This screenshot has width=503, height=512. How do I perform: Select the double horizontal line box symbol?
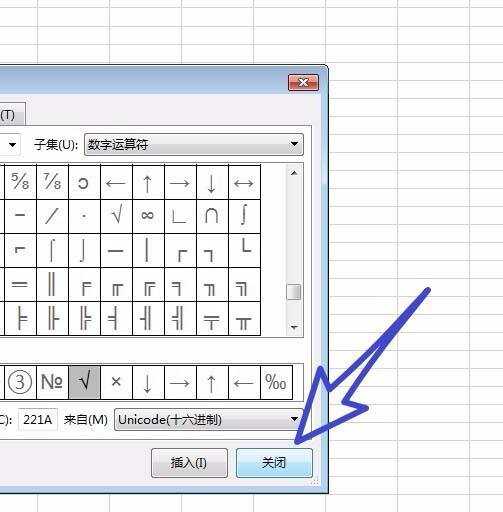(x=20, y=285)
